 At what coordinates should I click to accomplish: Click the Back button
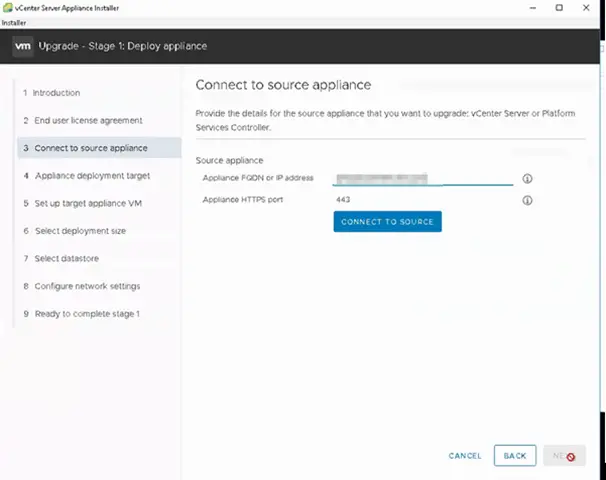515,456
